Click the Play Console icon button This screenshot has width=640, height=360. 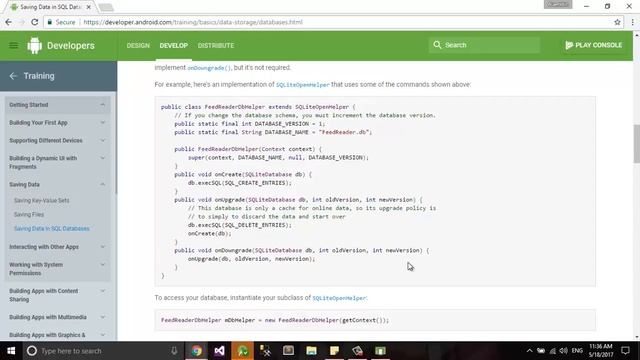click(x=593, y=45)
